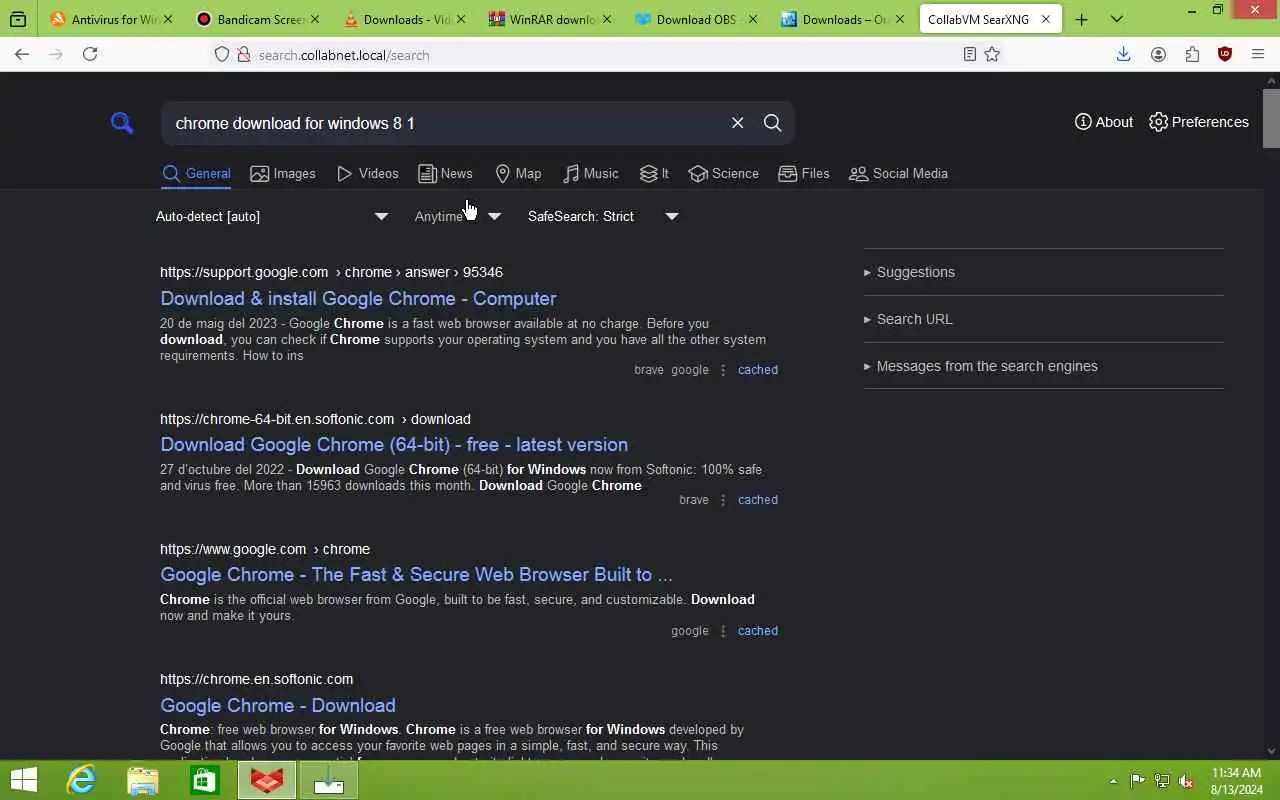Open the Windows Start button

23,780
